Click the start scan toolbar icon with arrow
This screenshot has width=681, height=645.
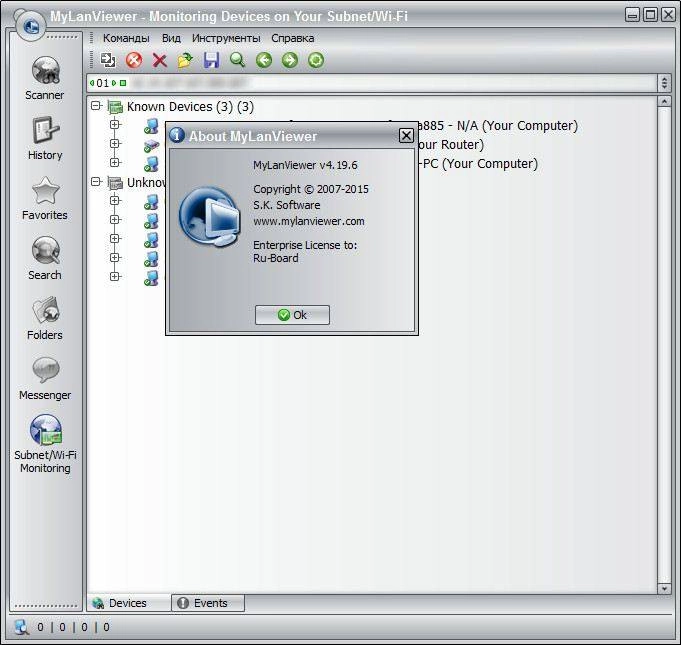108,60
